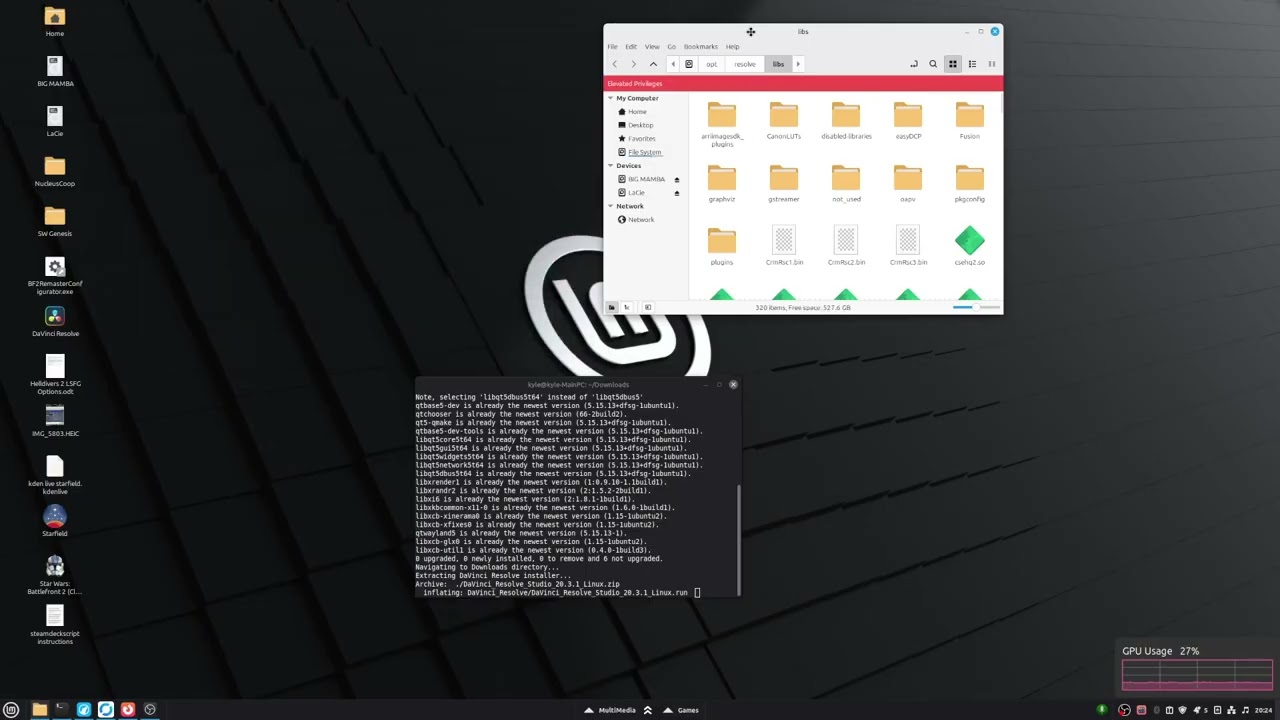The width and height of the screenshot is (1280, 720).
Task: Select CrmRsc2.bin file
Action: (846, 247)
